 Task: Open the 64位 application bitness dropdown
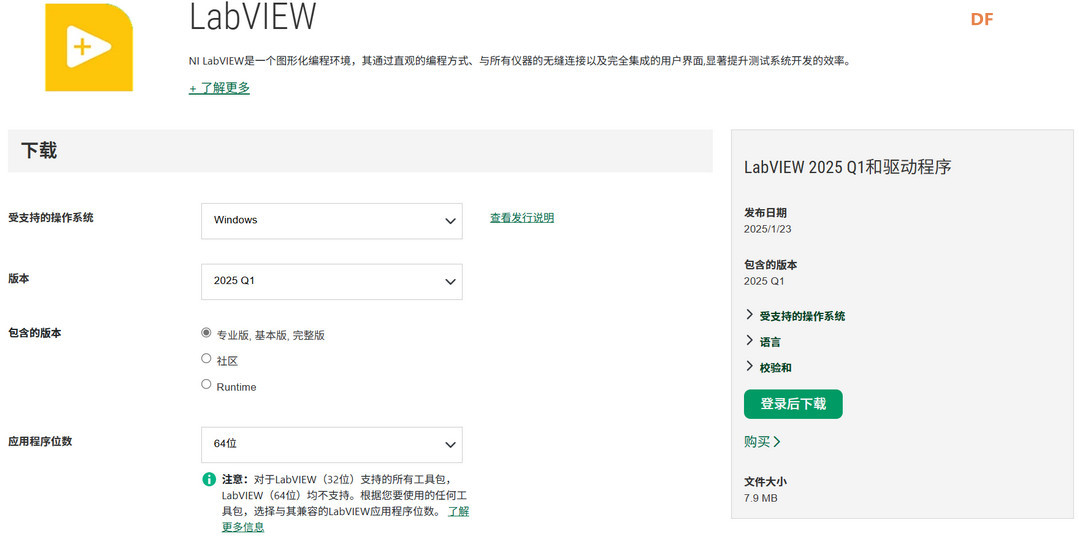click(331, 444)
